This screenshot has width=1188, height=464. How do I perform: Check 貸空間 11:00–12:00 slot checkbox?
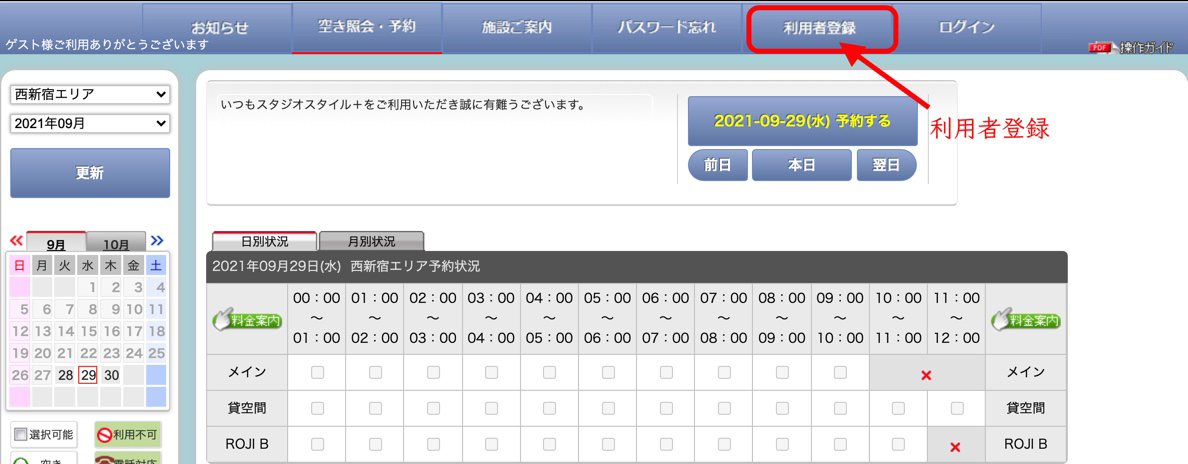(x=956, y=408)
